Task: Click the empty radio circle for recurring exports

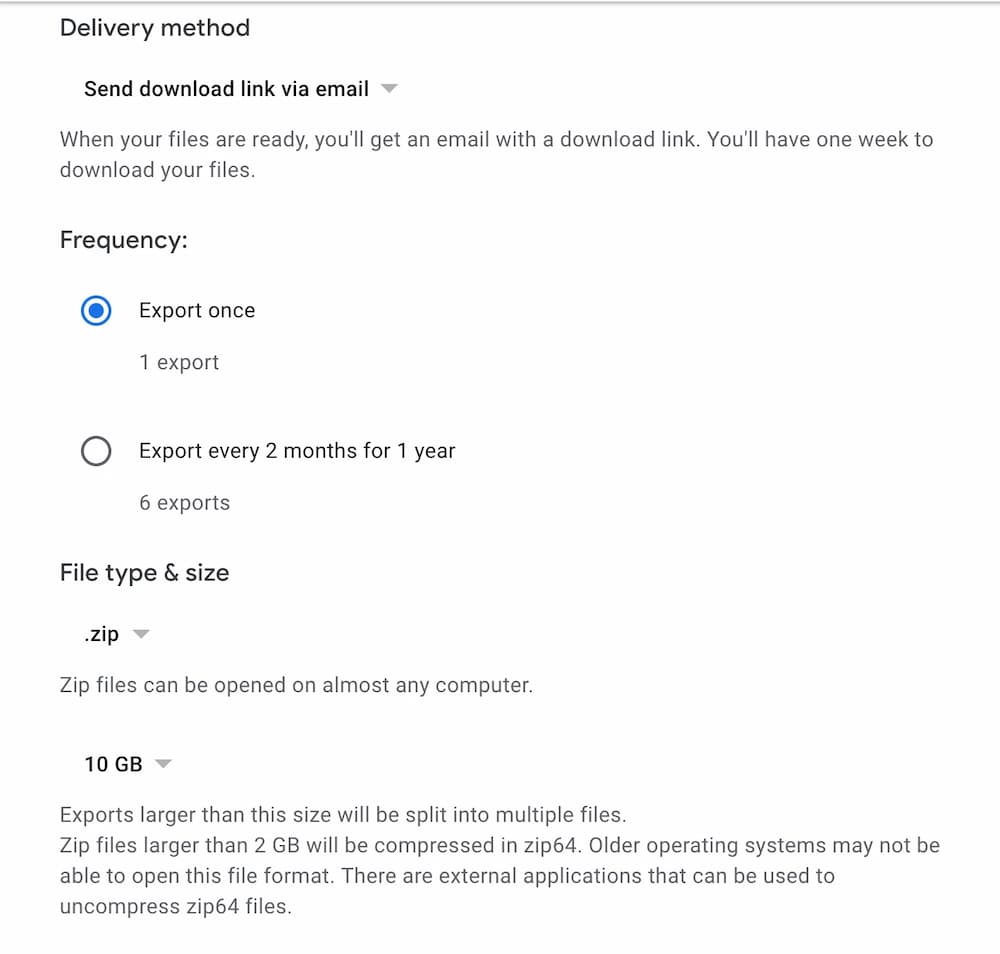Action: (x=96, y=451)
